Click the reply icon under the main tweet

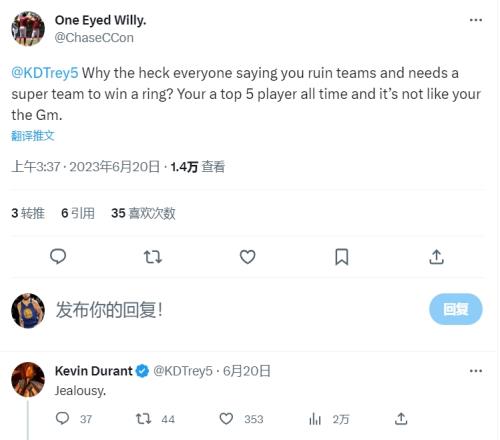click(58, 257)
